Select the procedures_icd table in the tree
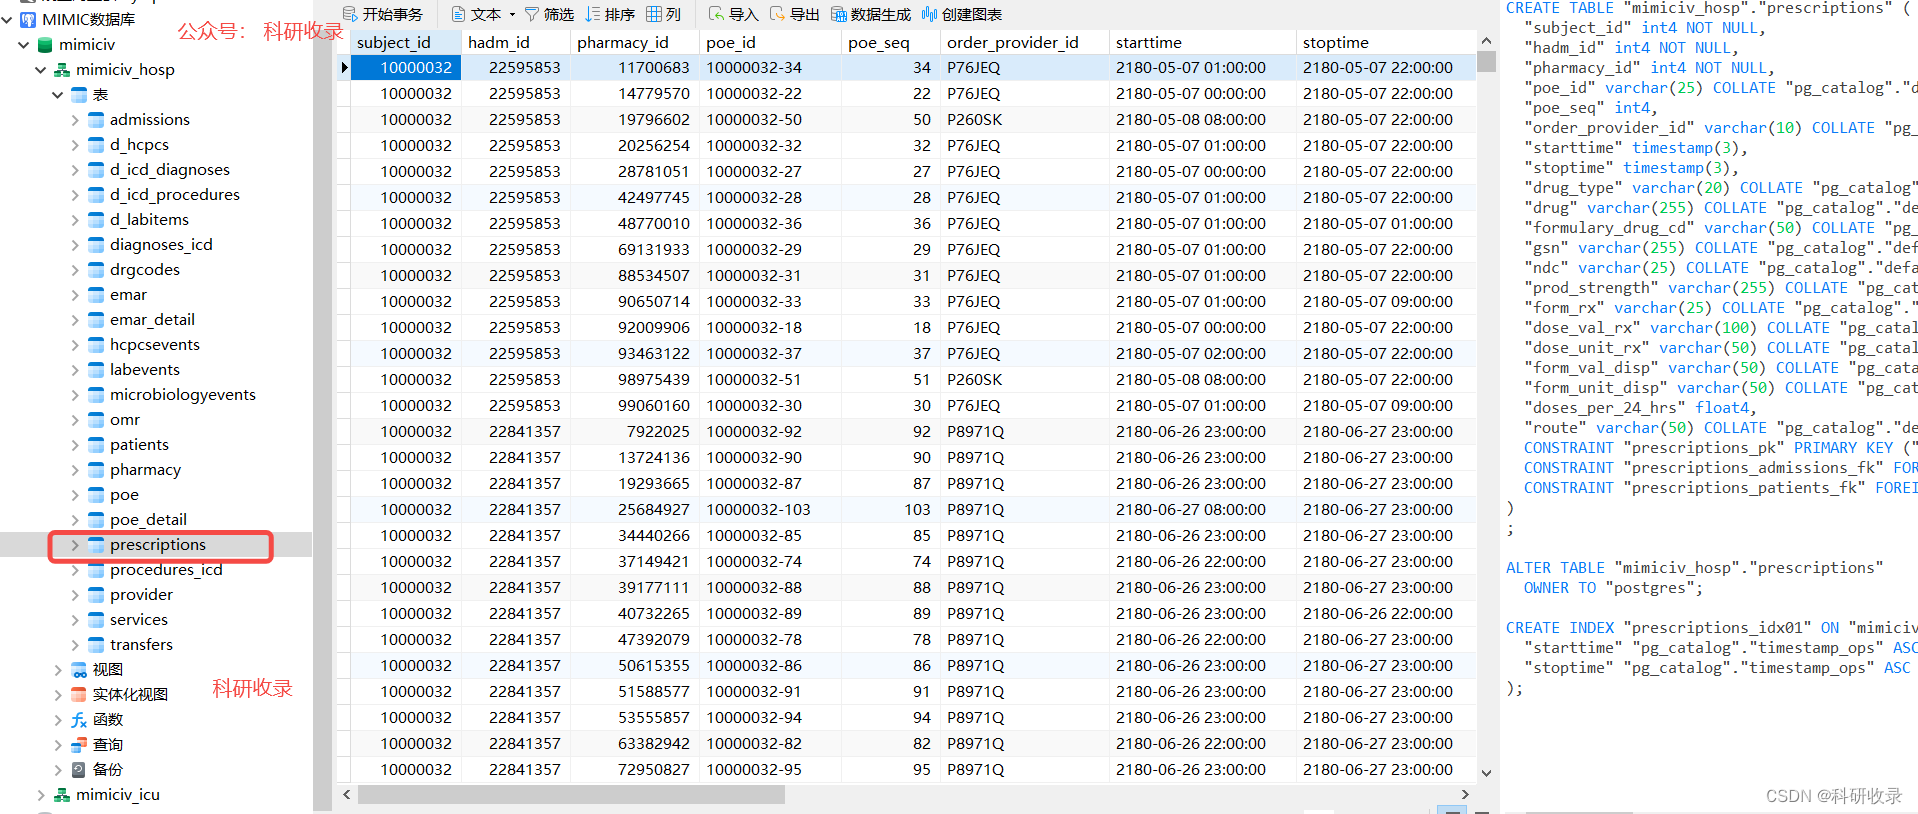The image size is (1918, 814). click(166, 570)
